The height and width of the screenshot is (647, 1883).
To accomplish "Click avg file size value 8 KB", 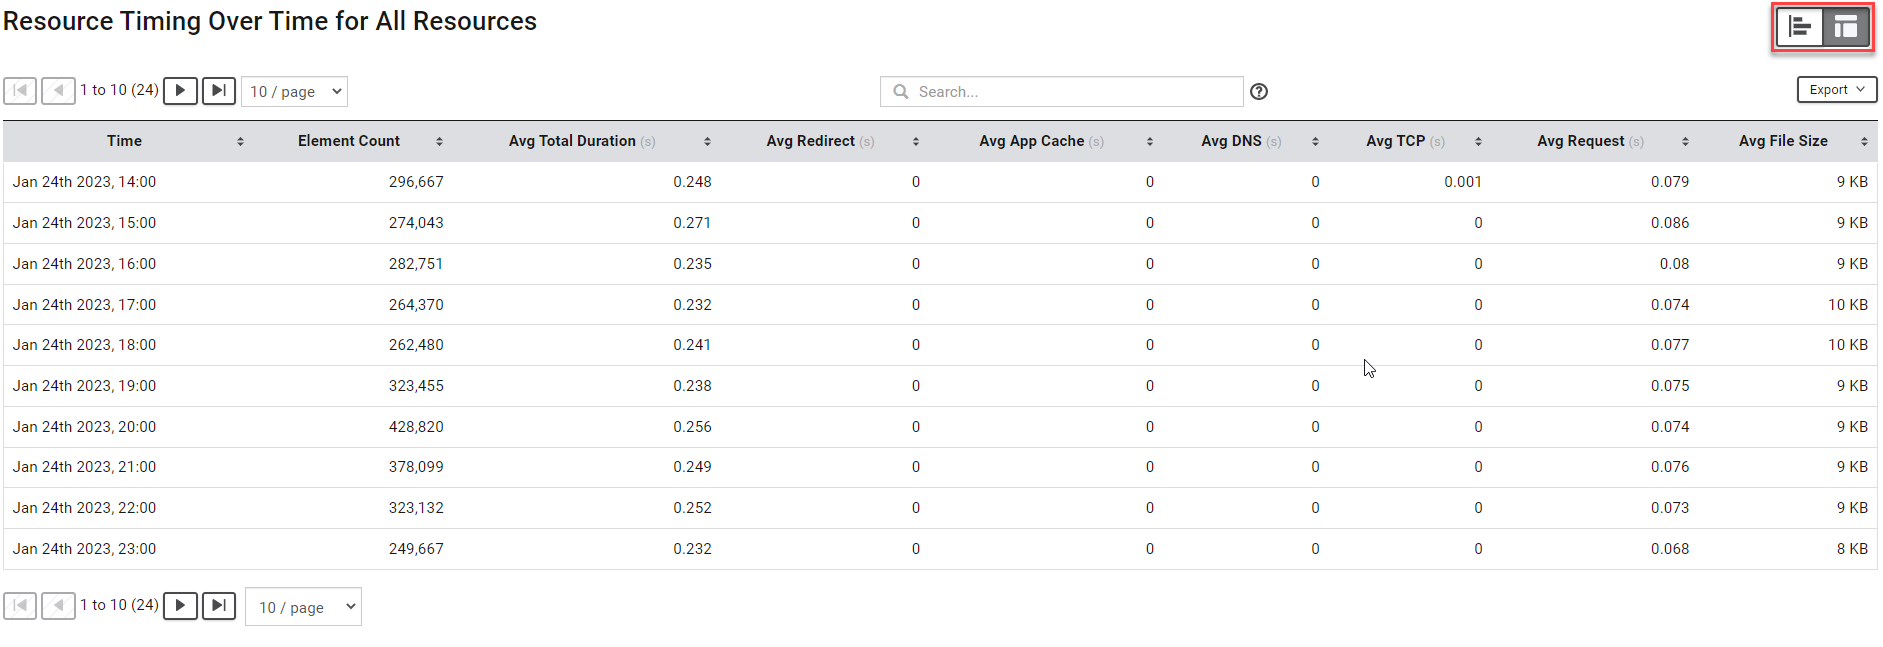I will point(1852,549).
